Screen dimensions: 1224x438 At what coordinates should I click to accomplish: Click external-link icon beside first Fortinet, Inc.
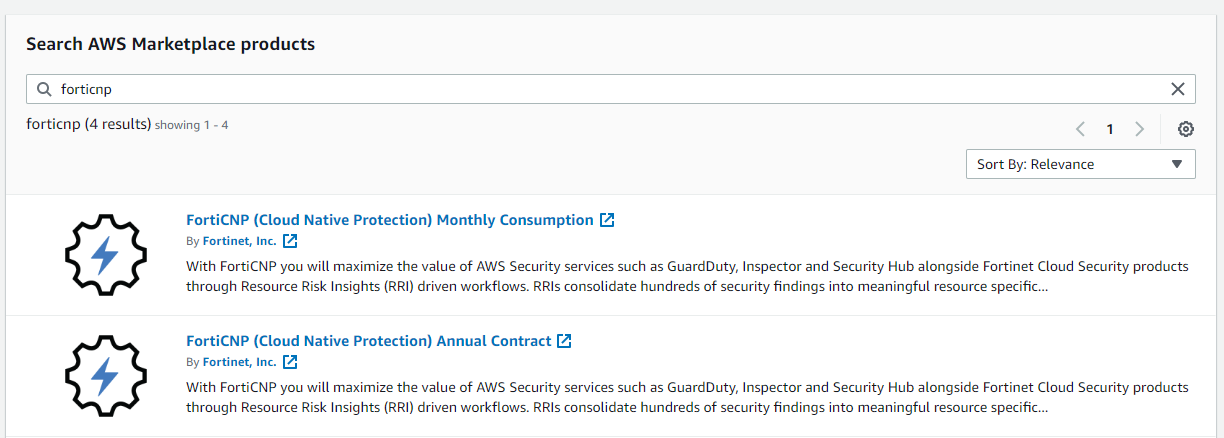click(x=290, y=241)
